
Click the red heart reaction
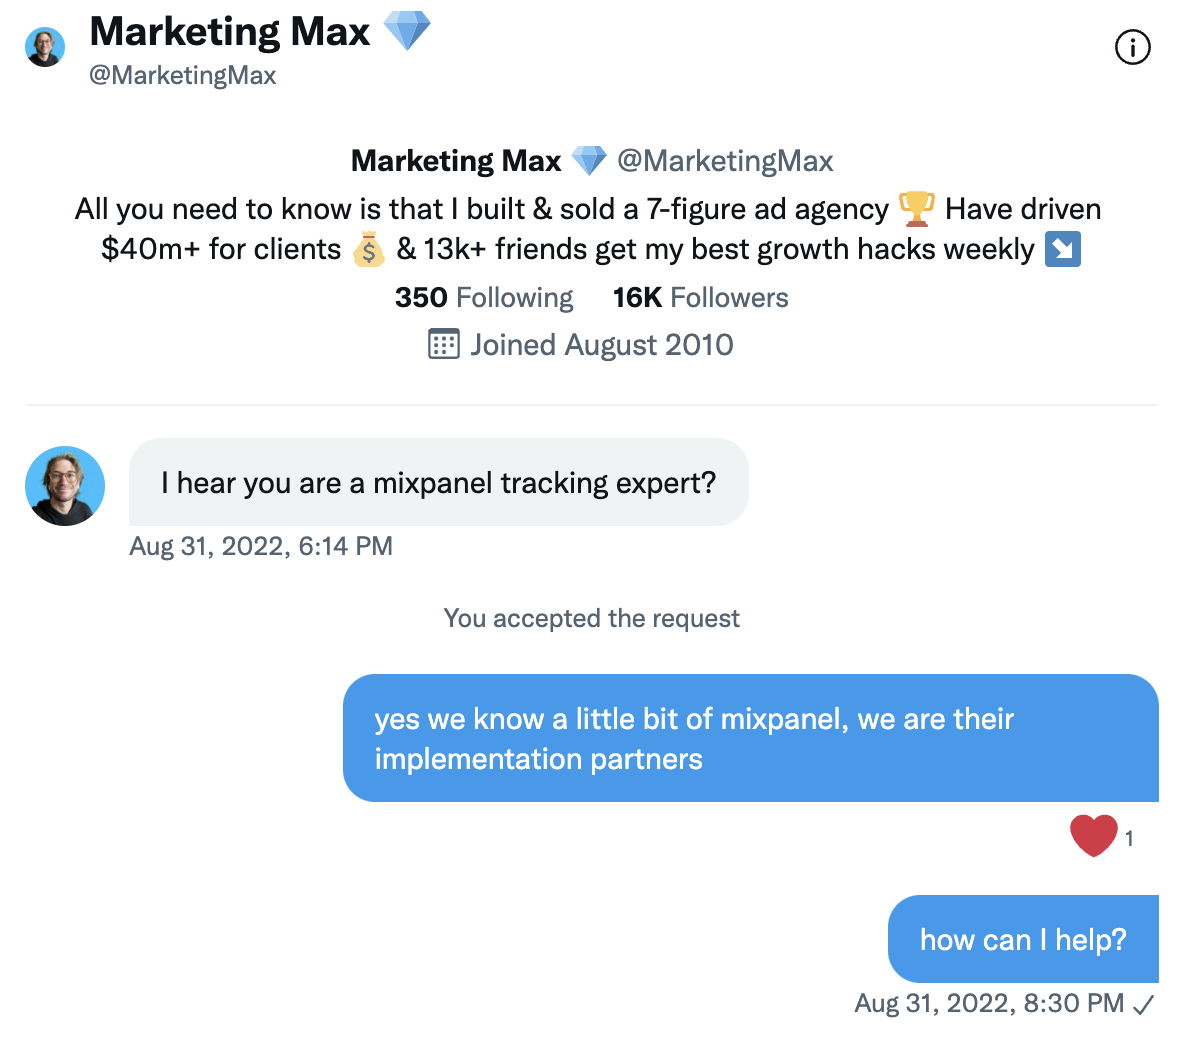tap(1093, 836)
